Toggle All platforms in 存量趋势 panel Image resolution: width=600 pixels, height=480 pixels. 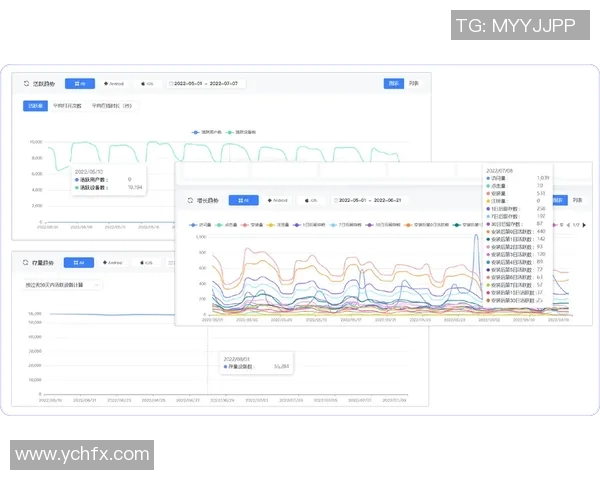coord(80,264)
